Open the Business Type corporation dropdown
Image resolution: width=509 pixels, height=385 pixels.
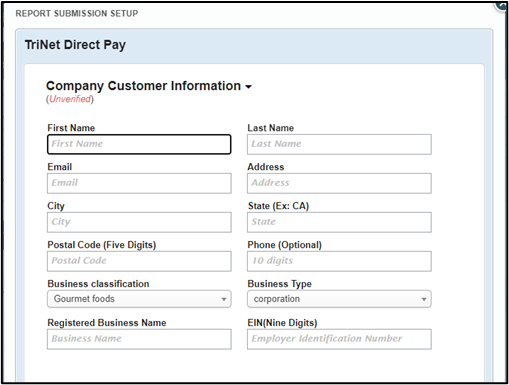coord(339,299)
